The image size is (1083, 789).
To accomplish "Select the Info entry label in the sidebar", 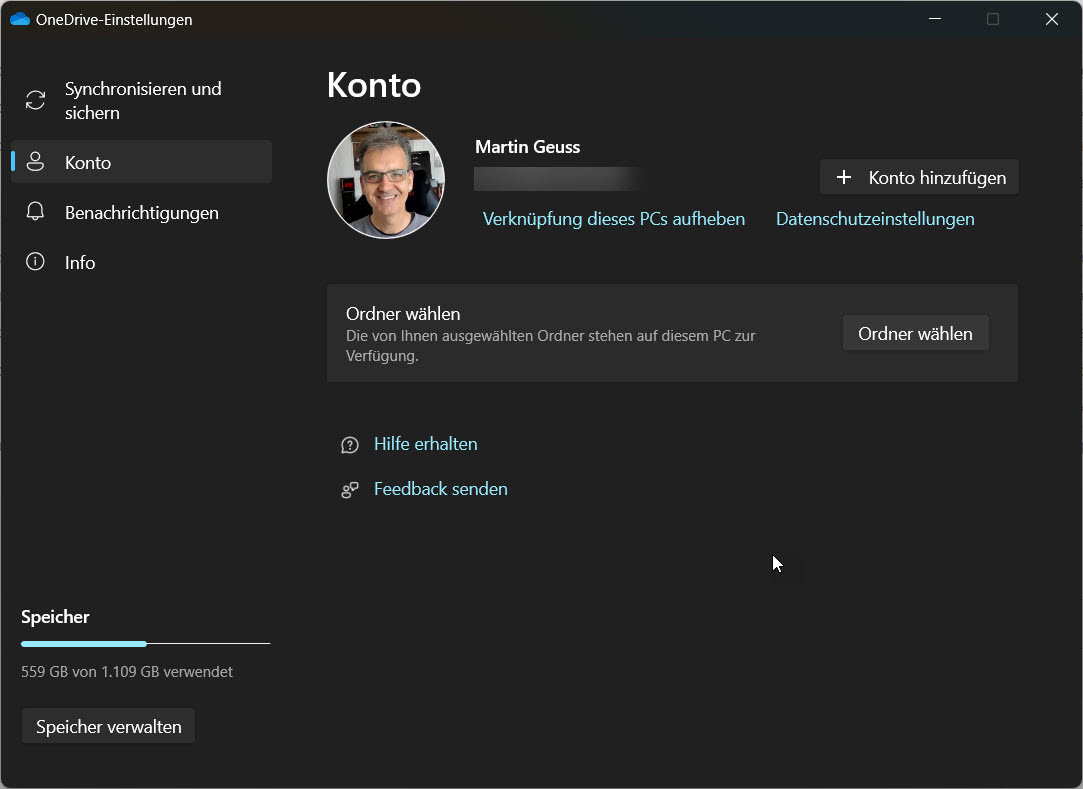I will [80, 262].
